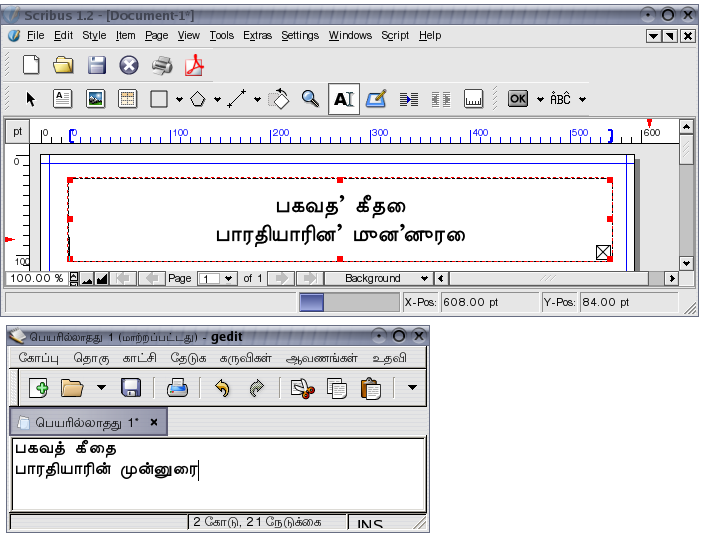Open the Style menu in Scribus
The height and width of the screenshot is (536, 704).
pyautogui.click(x=94, y=35)
